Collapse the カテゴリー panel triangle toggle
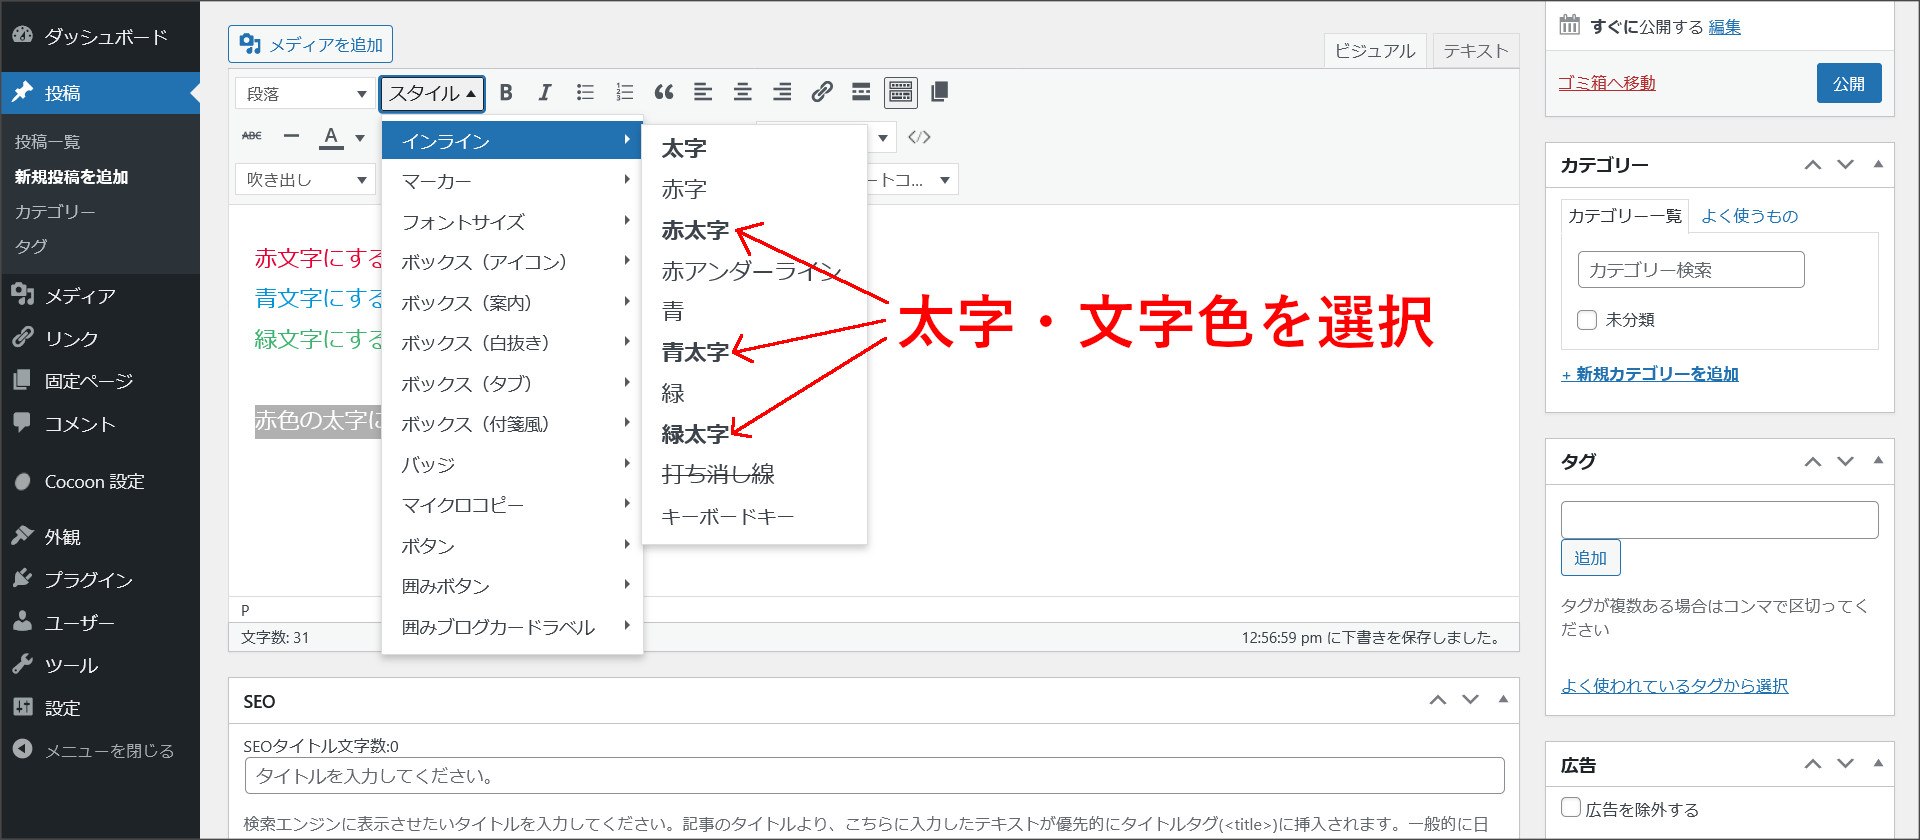Image resolution: width=1920 pixels, height=840 pixels. coord(1878,164)
